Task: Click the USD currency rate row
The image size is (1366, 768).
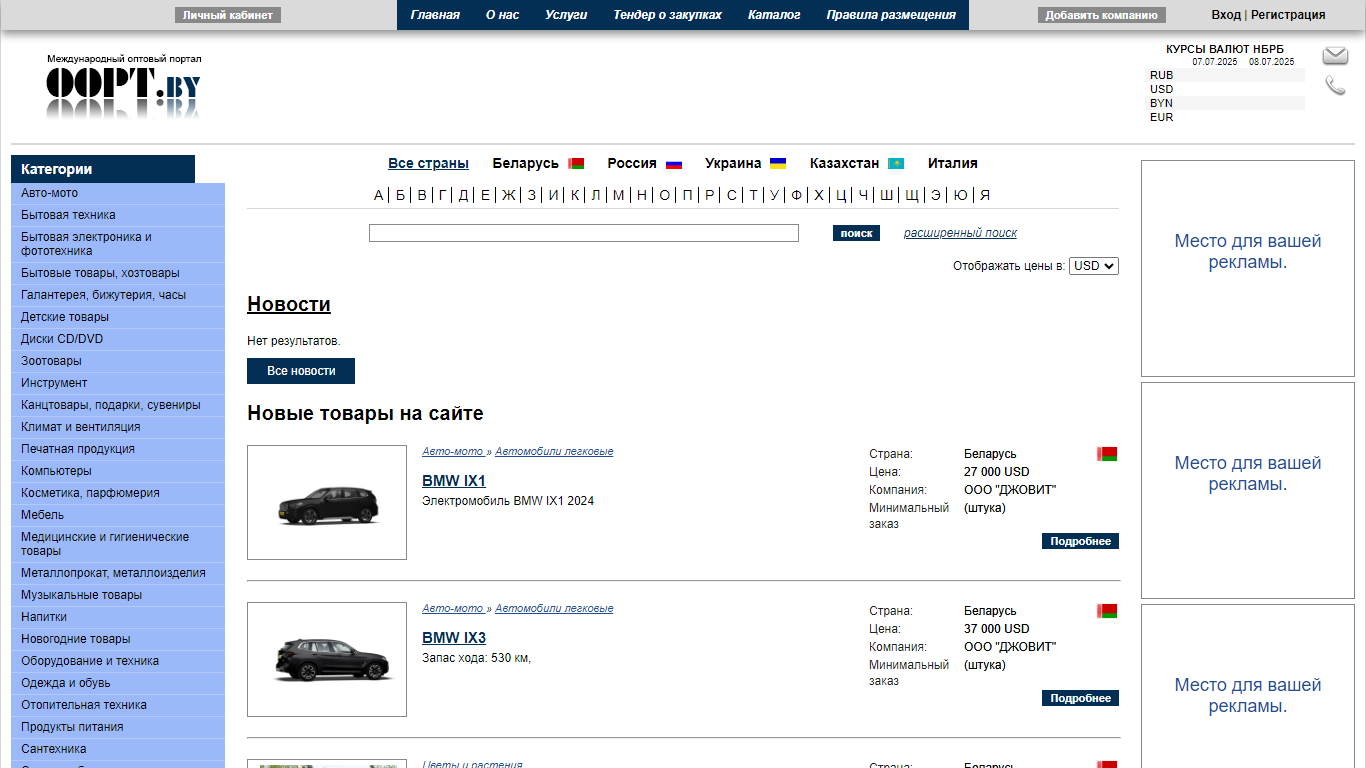Action: click(x=1225, y=89)
